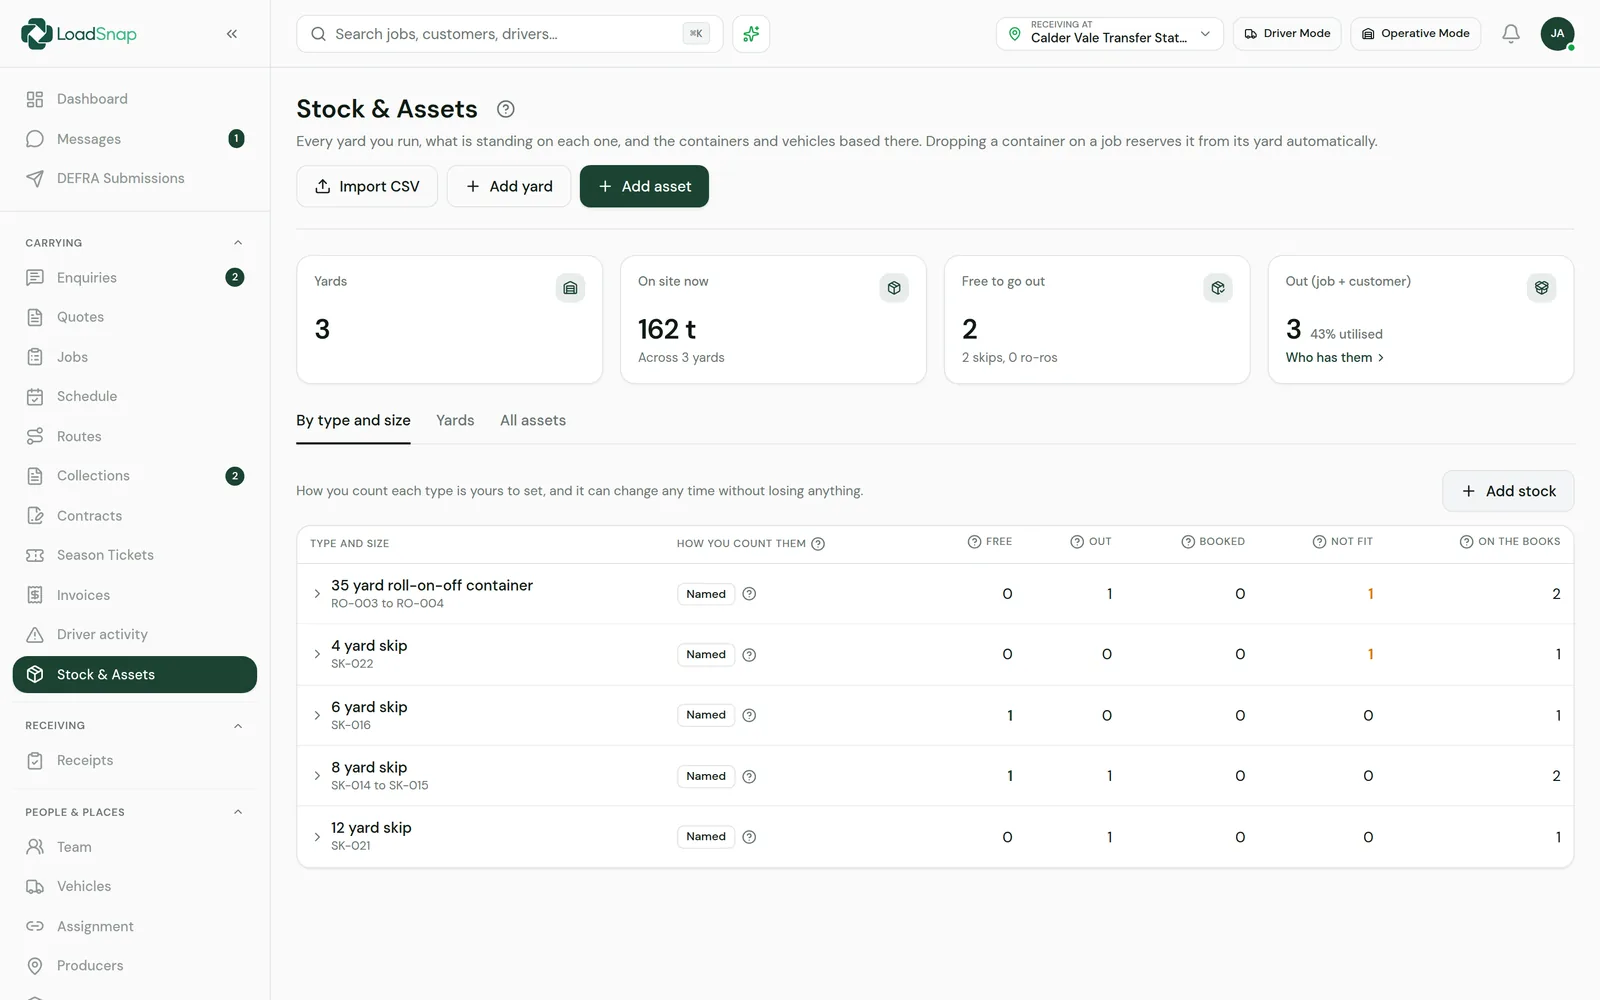Collapse the PEOPLE & PLACES sidebar section
The image size is (1600, 1000).
tap(238, 812)
